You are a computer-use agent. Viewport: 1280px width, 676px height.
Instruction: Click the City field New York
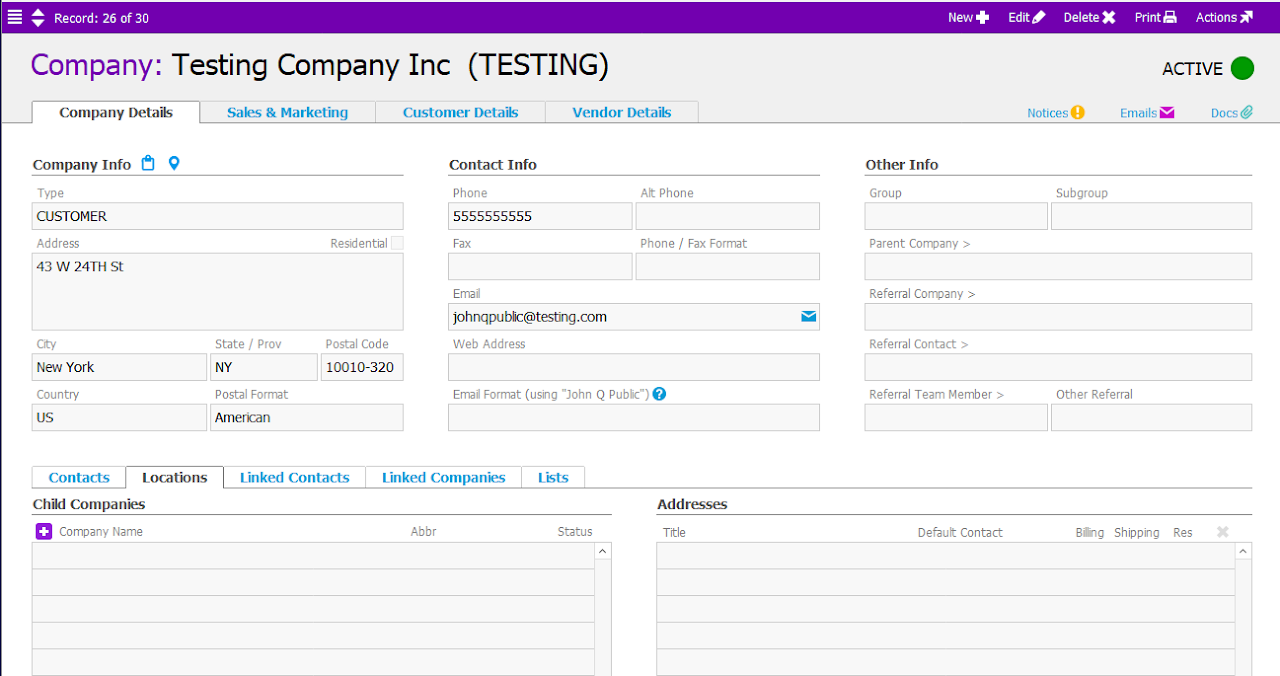[x=119, y=367]
